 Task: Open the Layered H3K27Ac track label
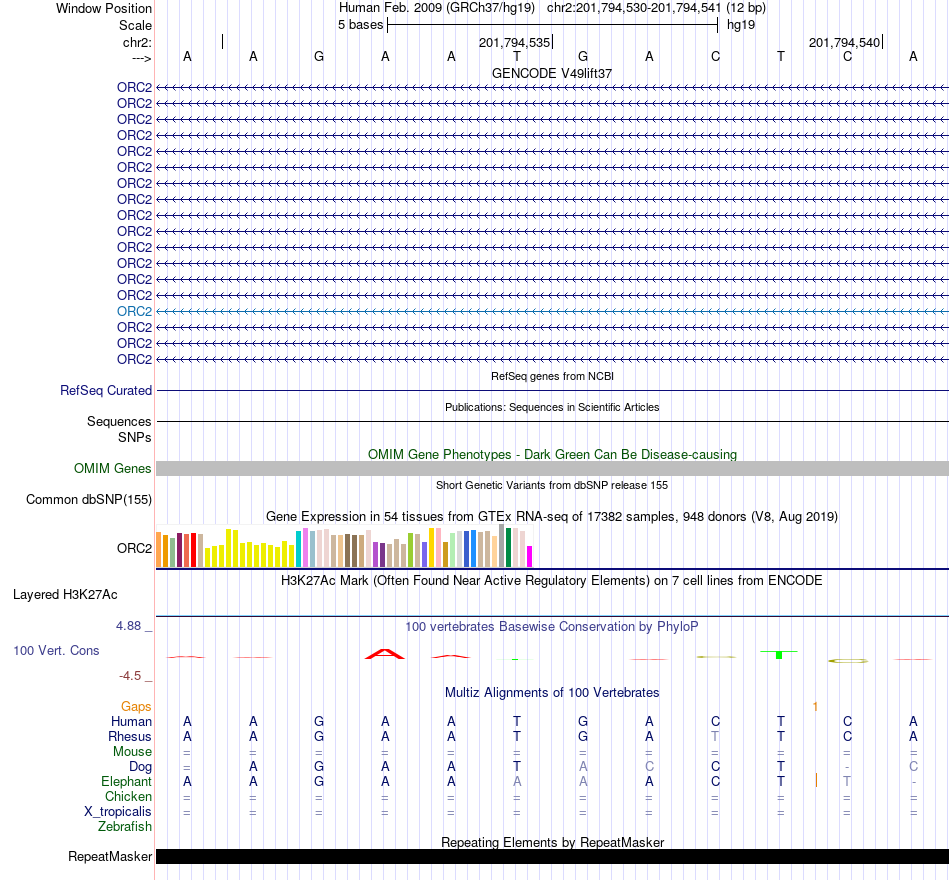(x=65, y=595)
